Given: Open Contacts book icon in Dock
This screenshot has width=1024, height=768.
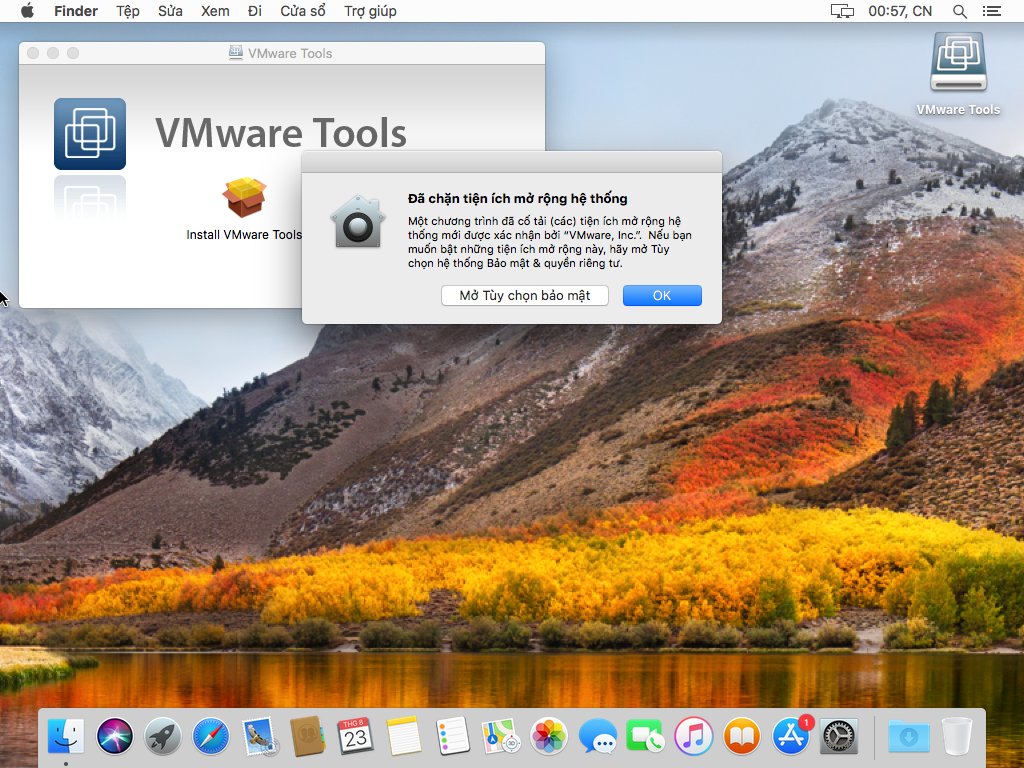Looking at the screenshot, I should pos(308,736).
